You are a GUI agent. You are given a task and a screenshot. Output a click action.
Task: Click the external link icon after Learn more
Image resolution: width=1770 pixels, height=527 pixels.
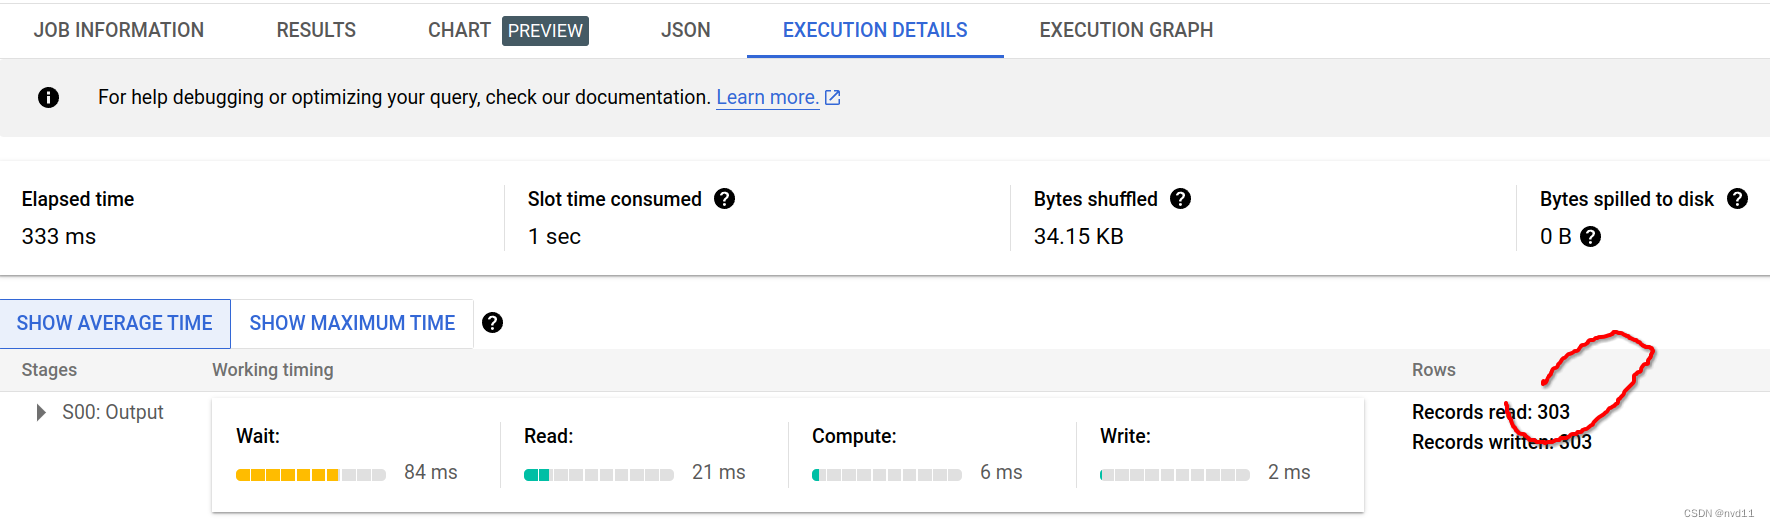[832, 97]
